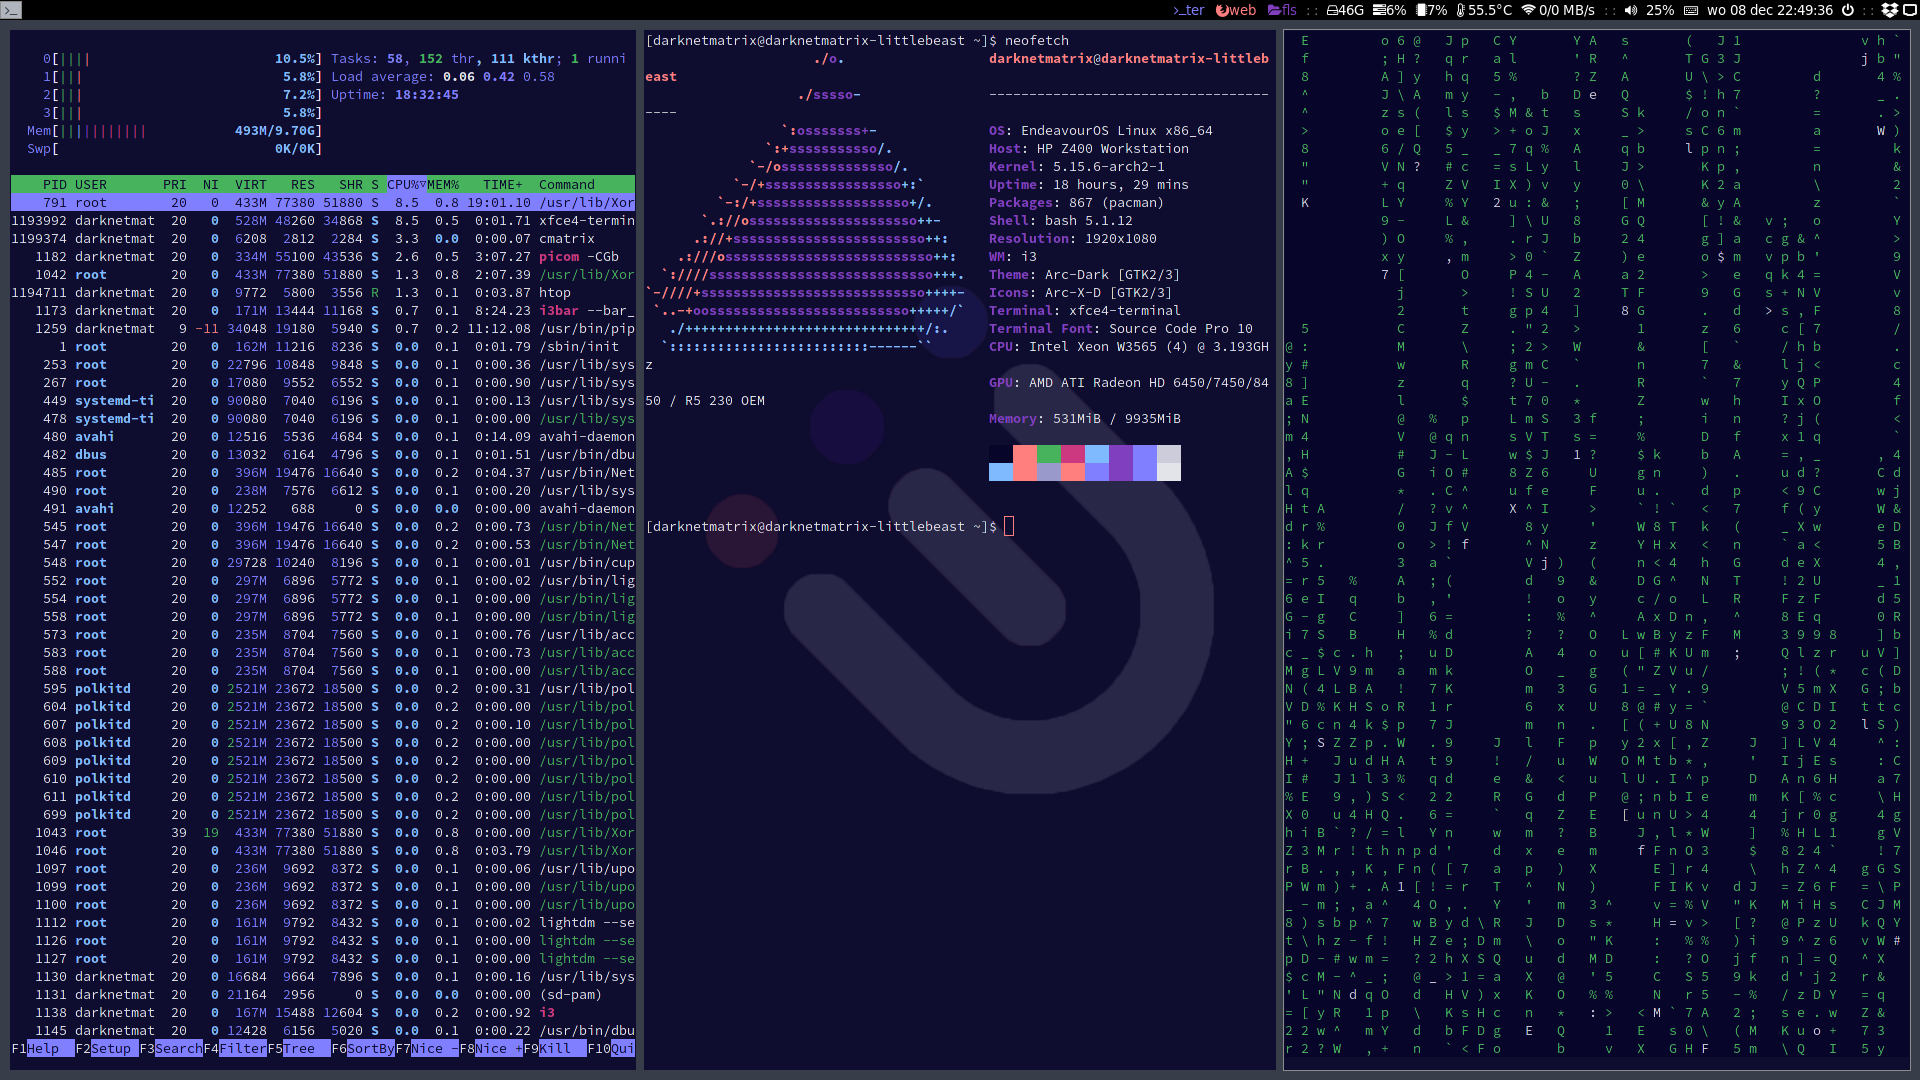Select the (sd-pam) process row
1920x1080 pixels.
(323, 995)
